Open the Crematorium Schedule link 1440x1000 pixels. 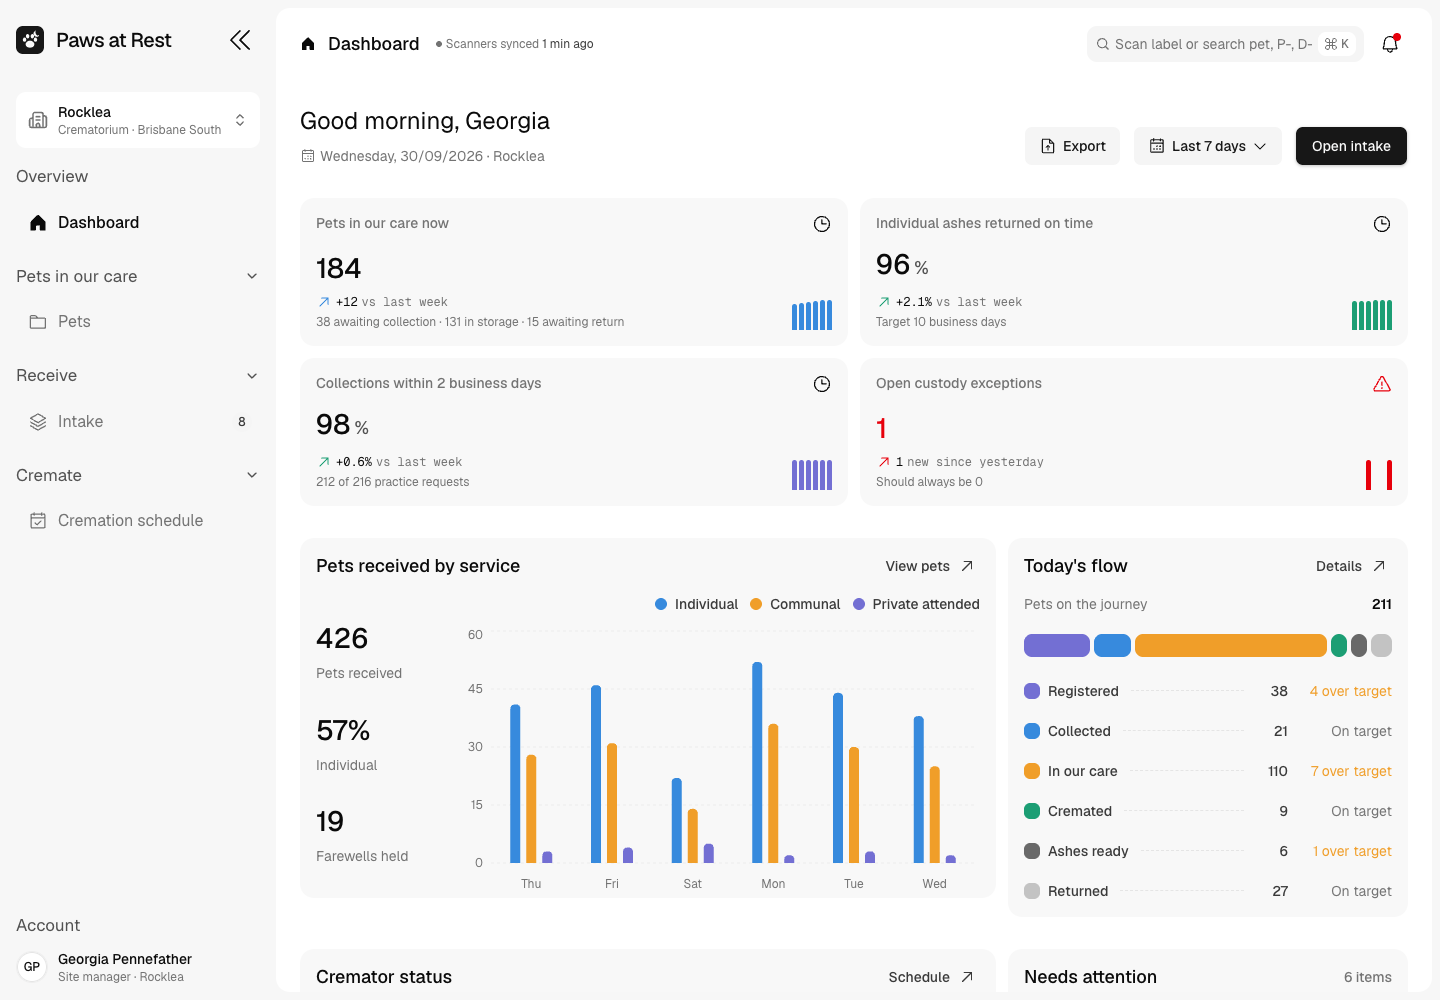pyautogui.click(x=931, y=977)
